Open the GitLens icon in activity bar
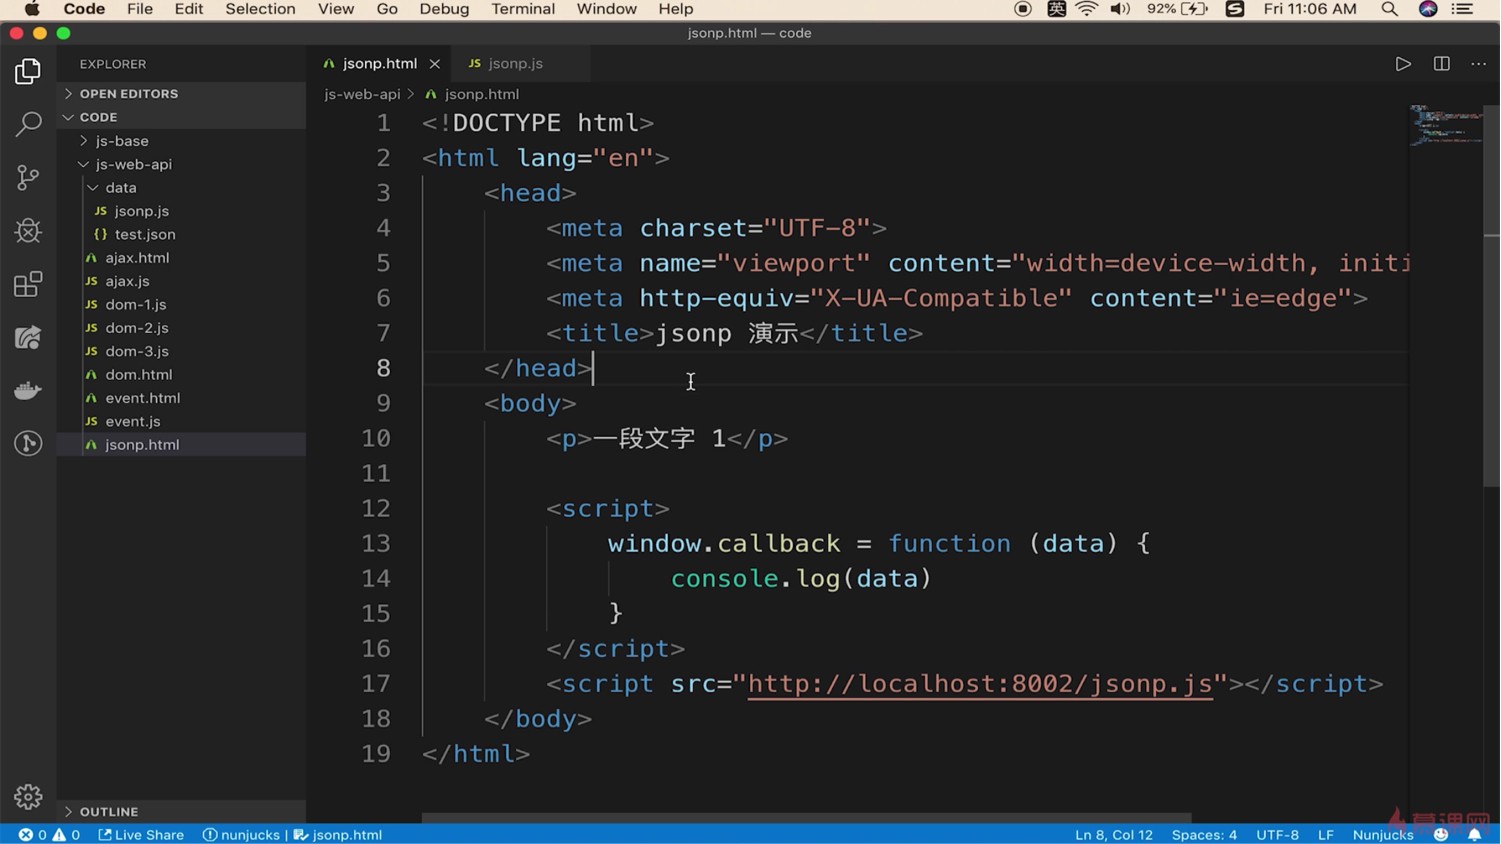This screenshot has height=844, width=1501. click(28, 443)
